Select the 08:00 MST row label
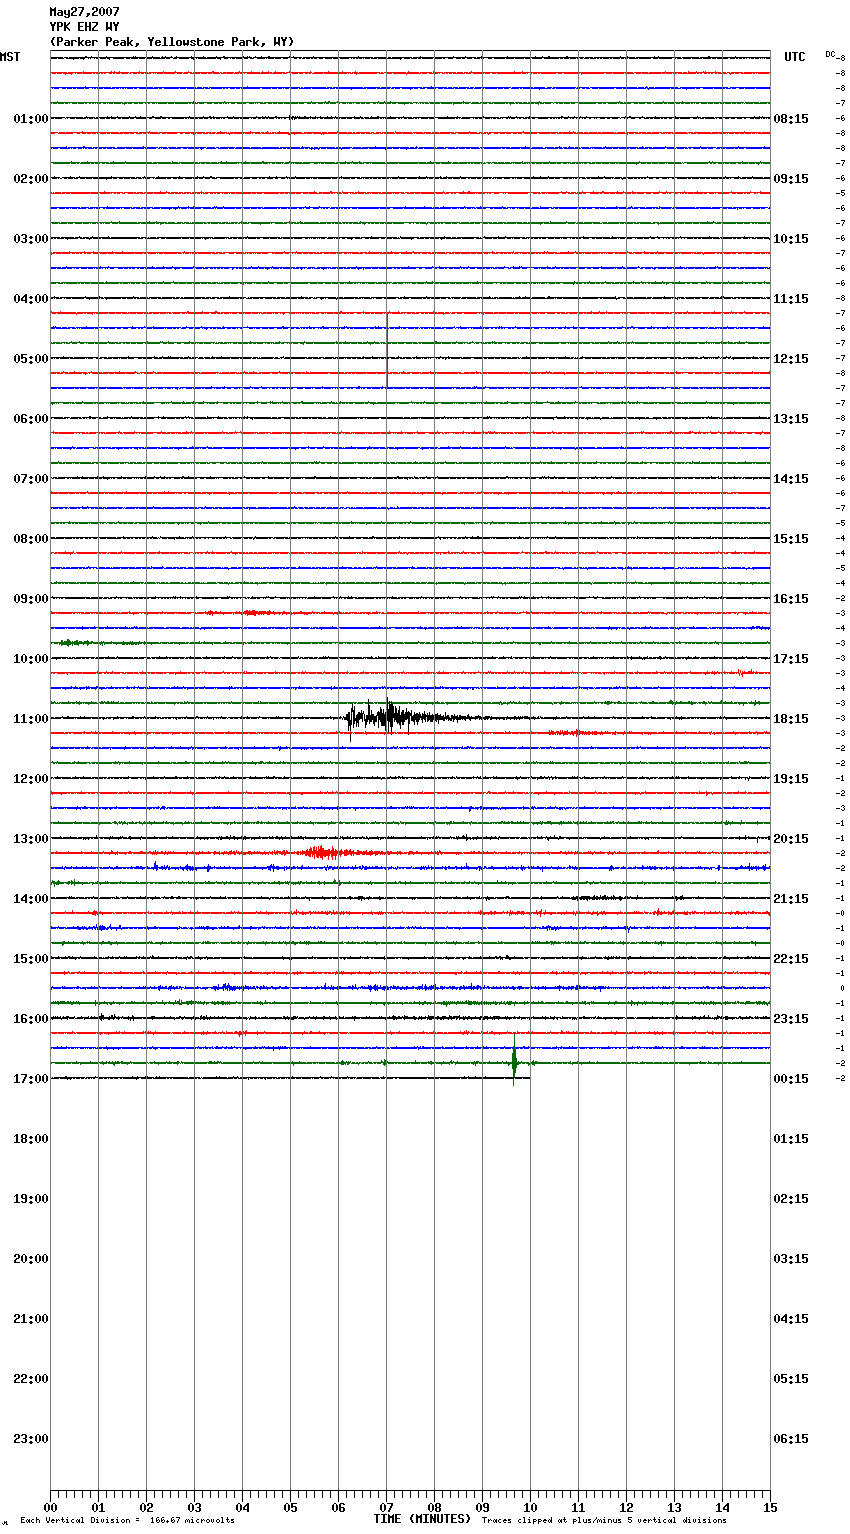Screen dimensions: 850x1534 [31, 539]
